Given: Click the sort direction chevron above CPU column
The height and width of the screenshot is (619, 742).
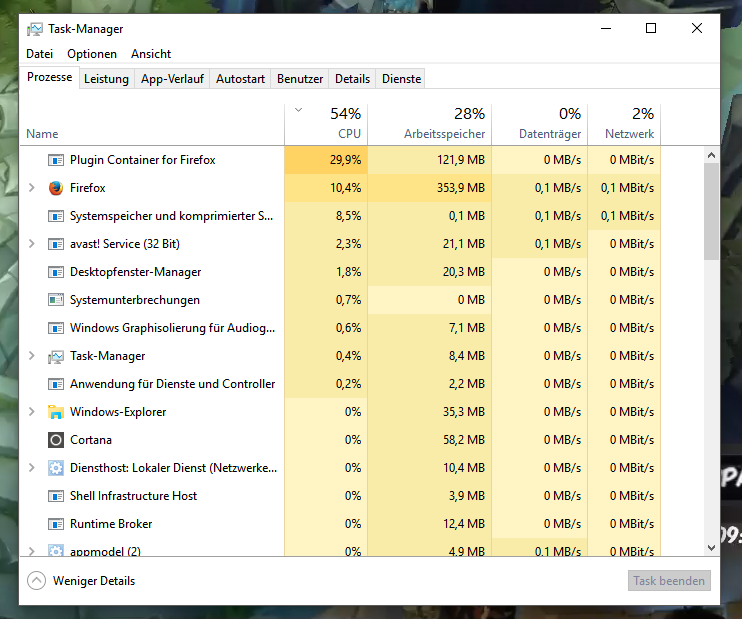Looking at the screenshot, I should click(x=298, y=110).
